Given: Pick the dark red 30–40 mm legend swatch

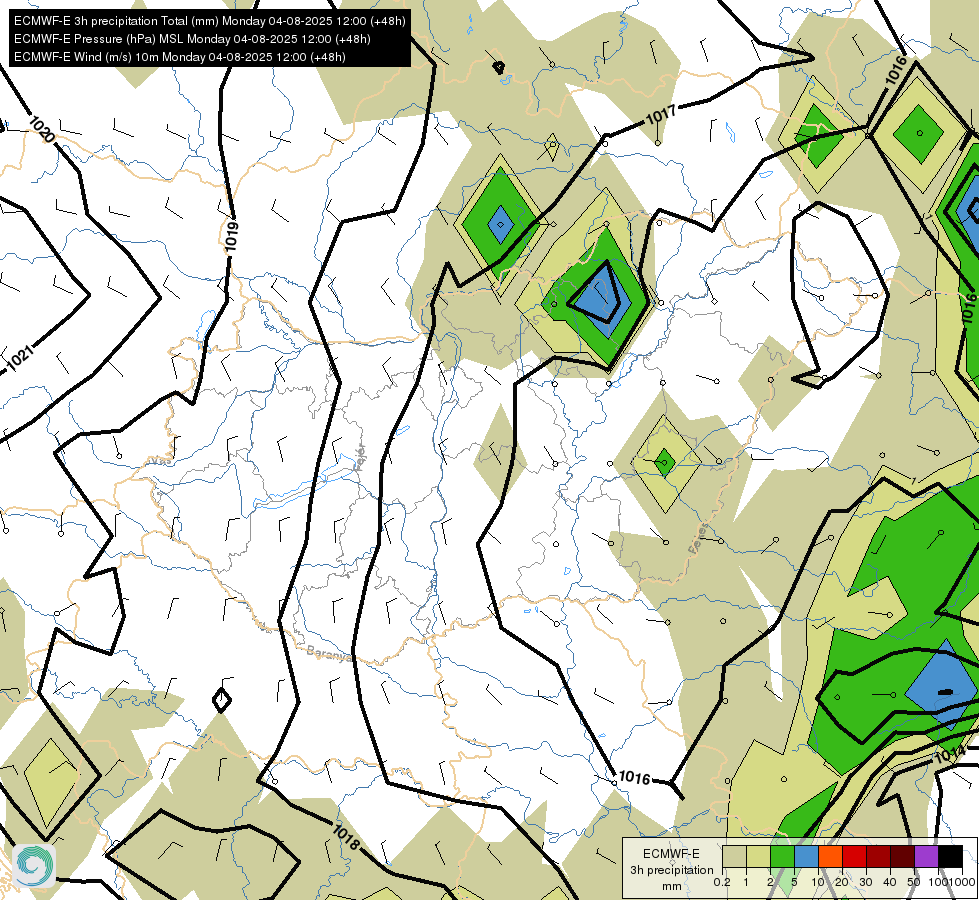Looking at the screenshot, I should (878, 857).
